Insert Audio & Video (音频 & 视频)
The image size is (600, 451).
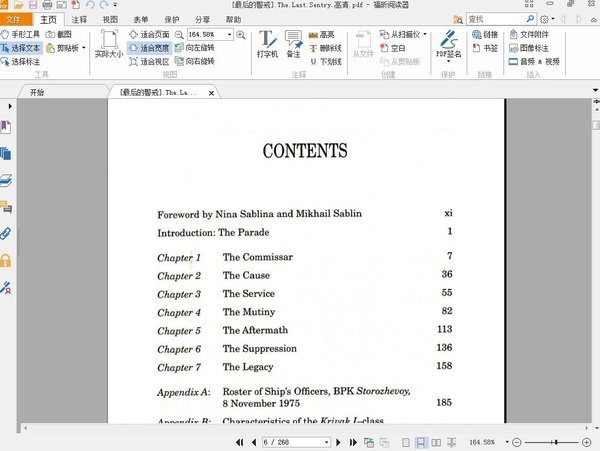(x=534, y=62)
